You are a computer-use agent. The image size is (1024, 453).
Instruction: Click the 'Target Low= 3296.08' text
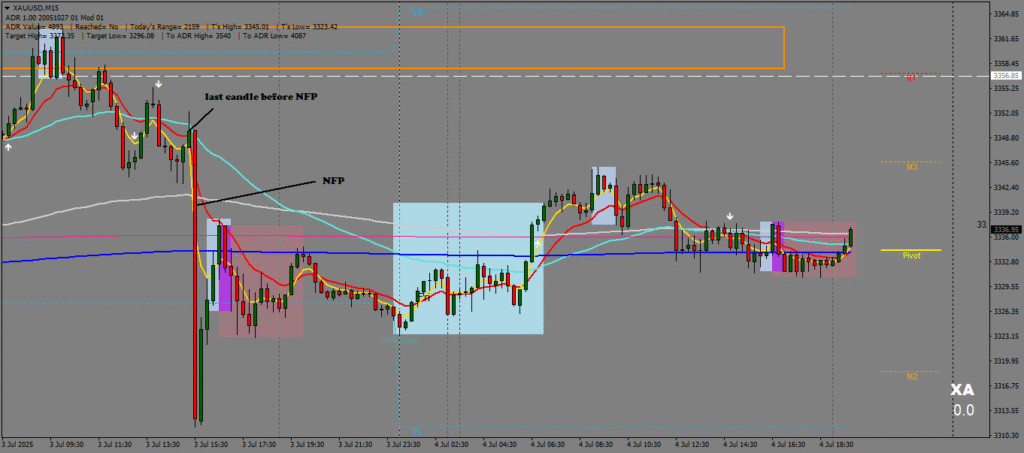(121, 36)
